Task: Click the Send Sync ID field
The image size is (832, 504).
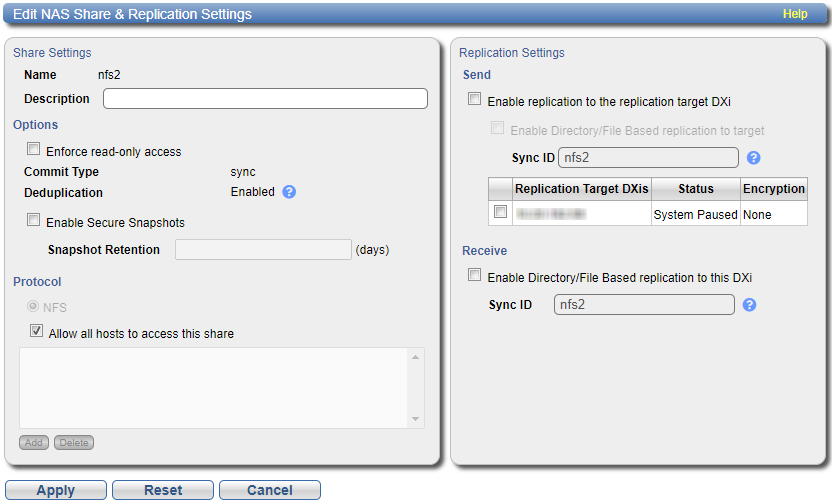Action: pos(648,158)
